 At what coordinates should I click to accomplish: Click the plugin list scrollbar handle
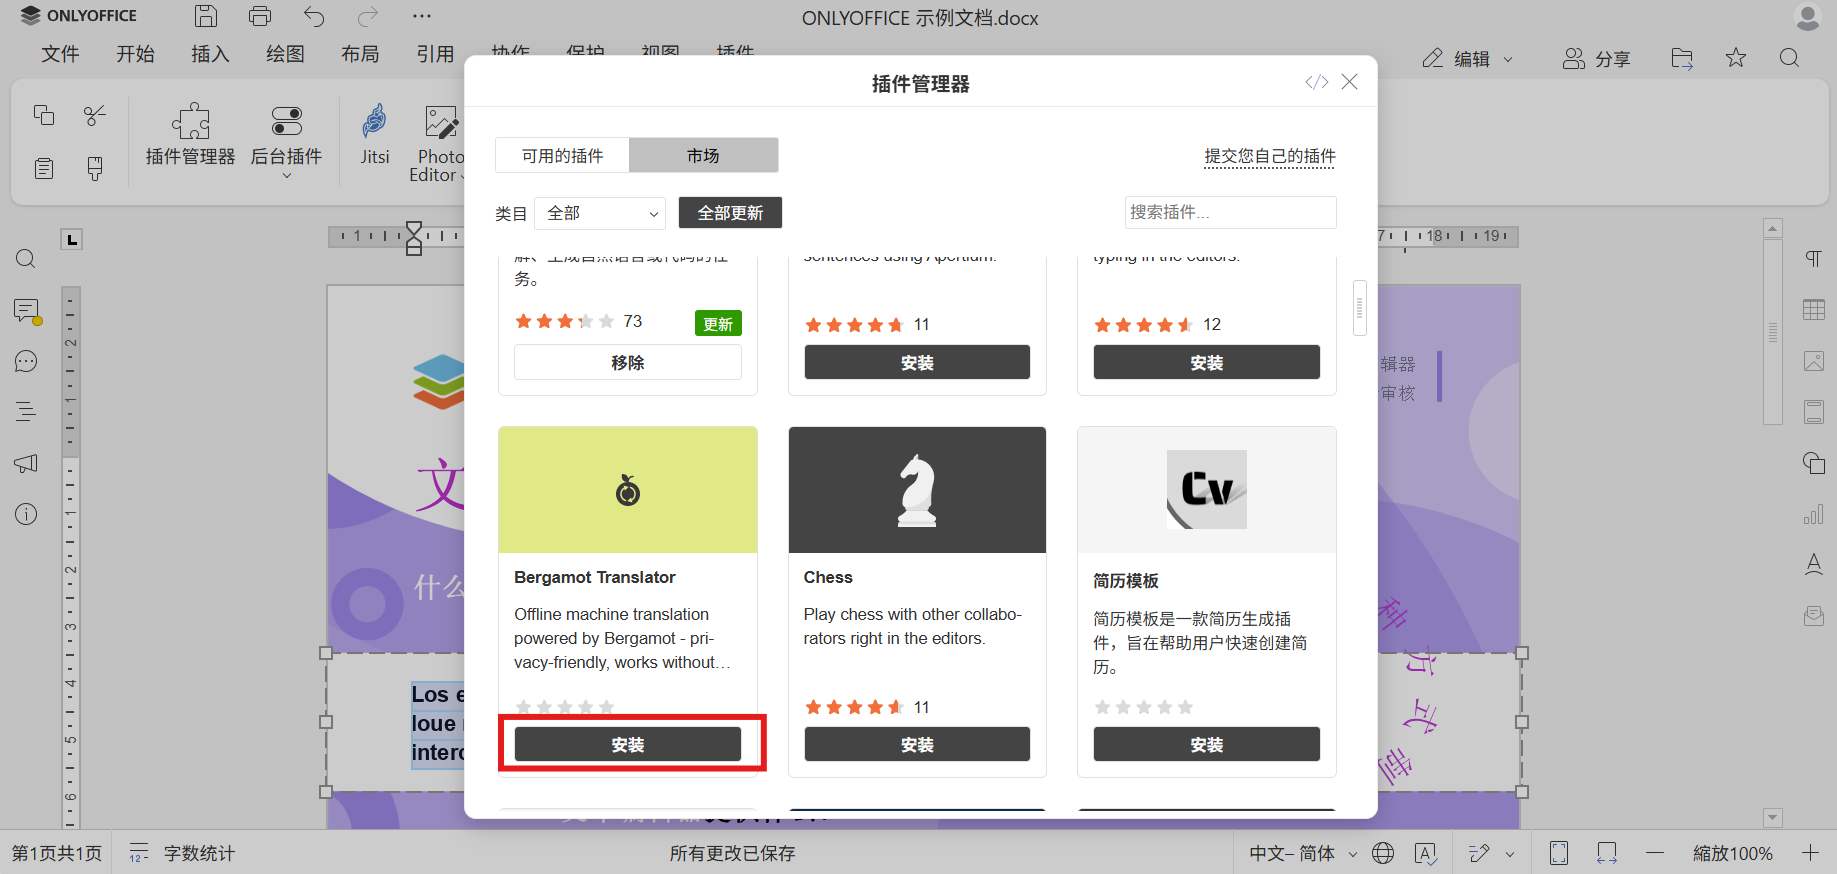(x=1360, y=308)
